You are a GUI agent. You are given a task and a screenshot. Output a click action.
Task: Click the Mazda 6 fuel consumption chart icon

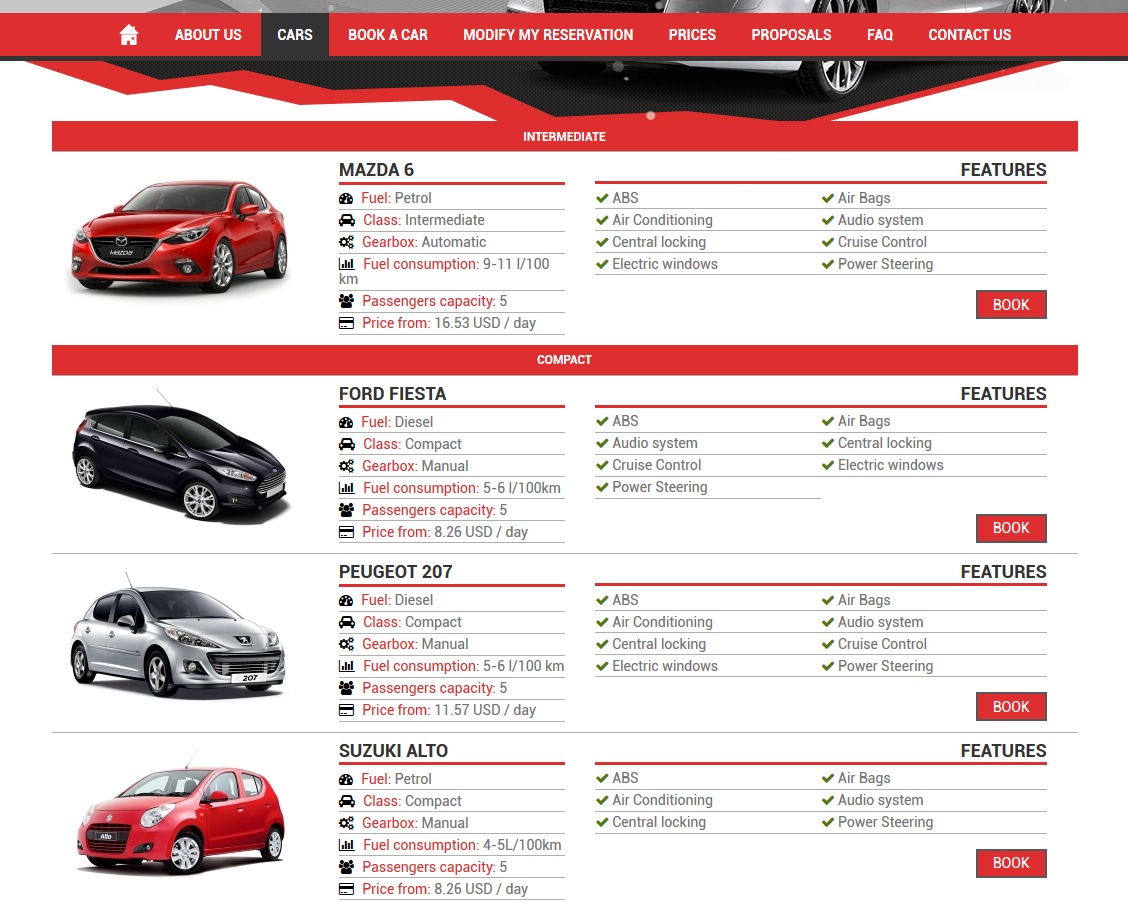coord(347,264)
